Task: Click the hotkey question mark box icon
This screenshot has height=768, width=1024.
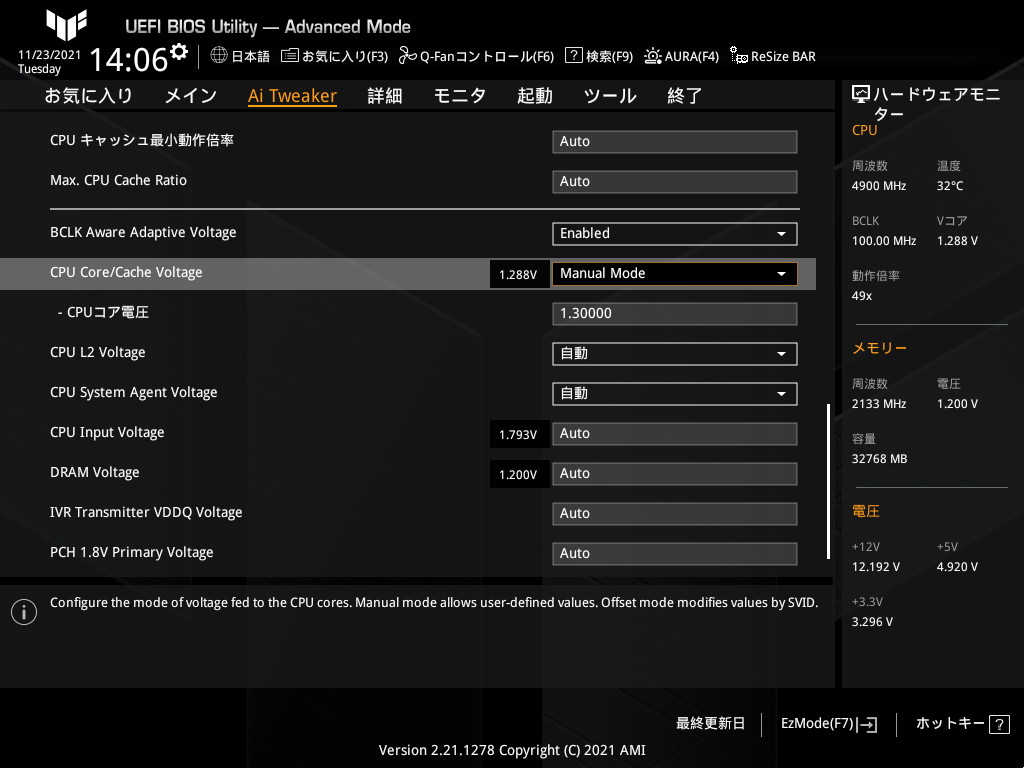Action: tap(999, 724)
